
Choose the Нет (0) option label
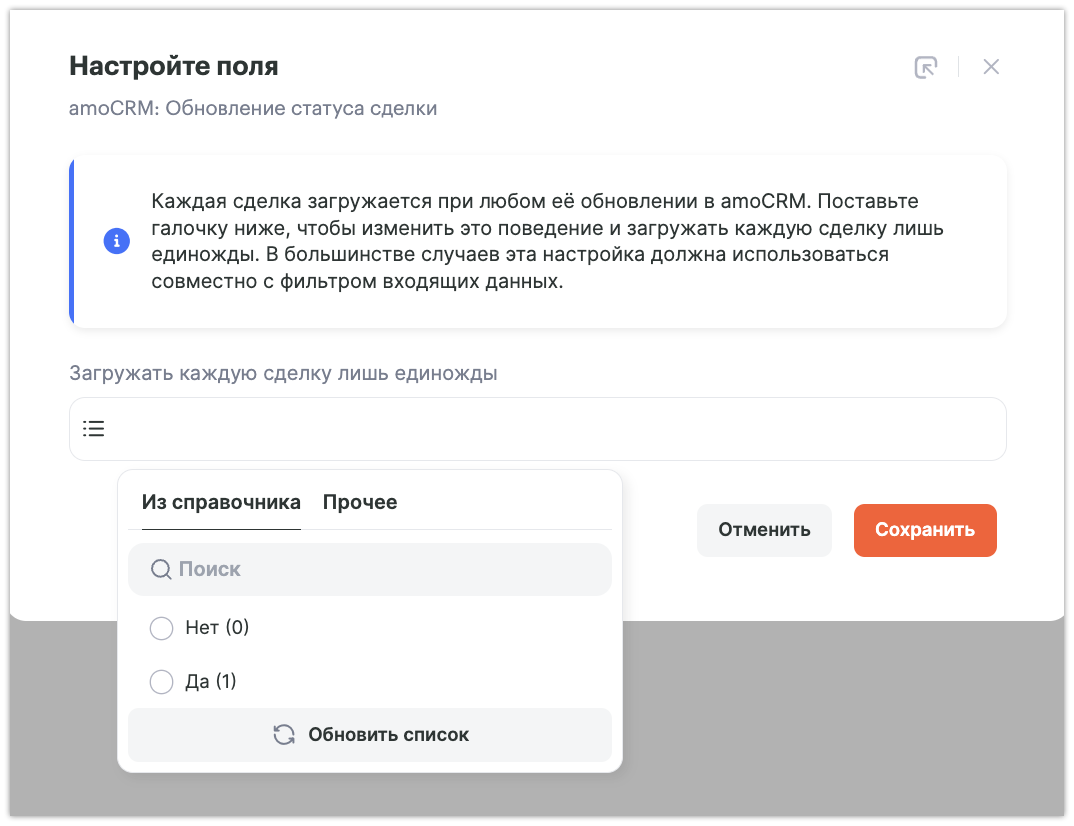217,628
